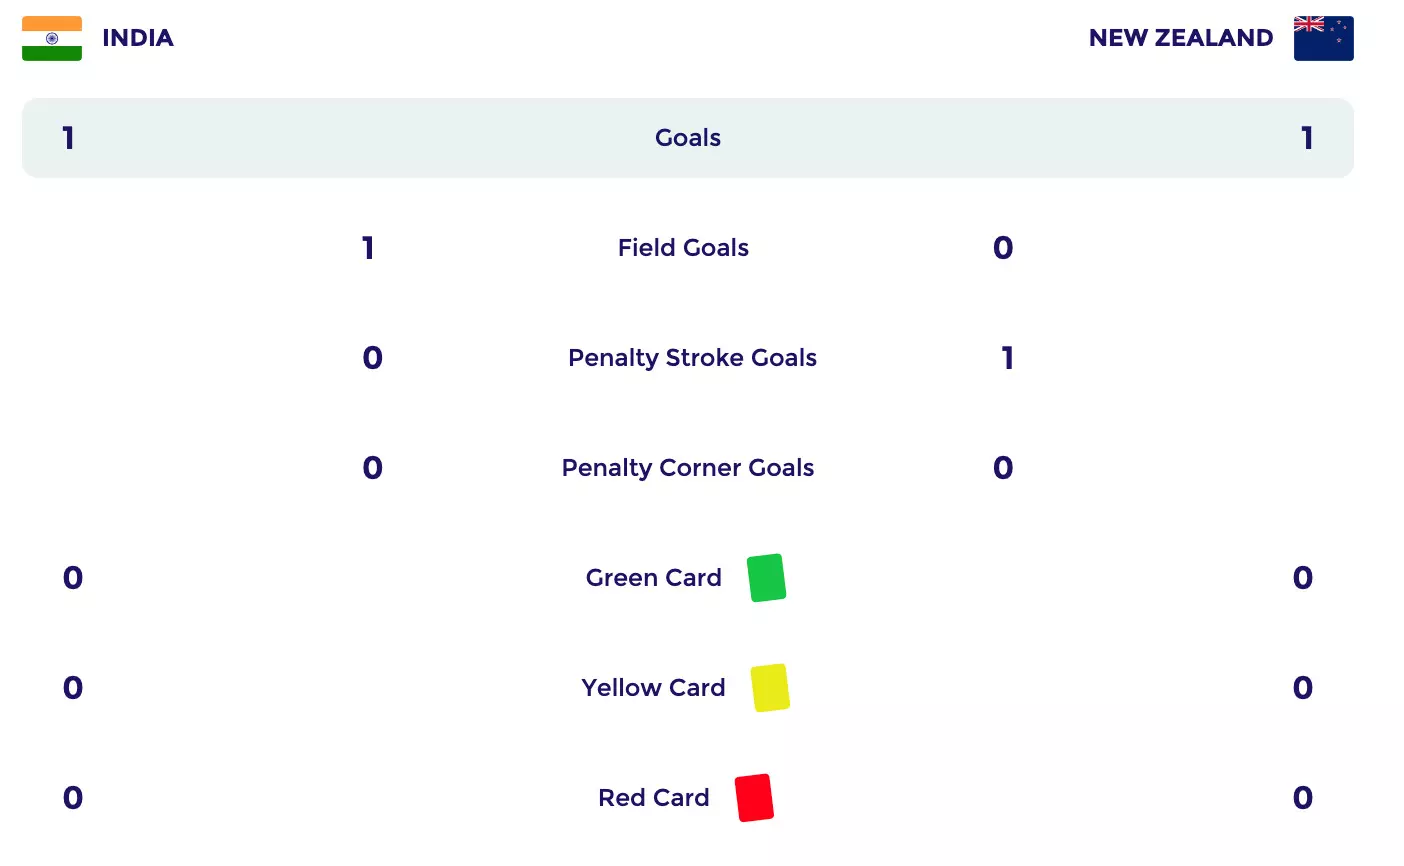
Task: Click India's field goals count
Action: (x=368, y=248)
